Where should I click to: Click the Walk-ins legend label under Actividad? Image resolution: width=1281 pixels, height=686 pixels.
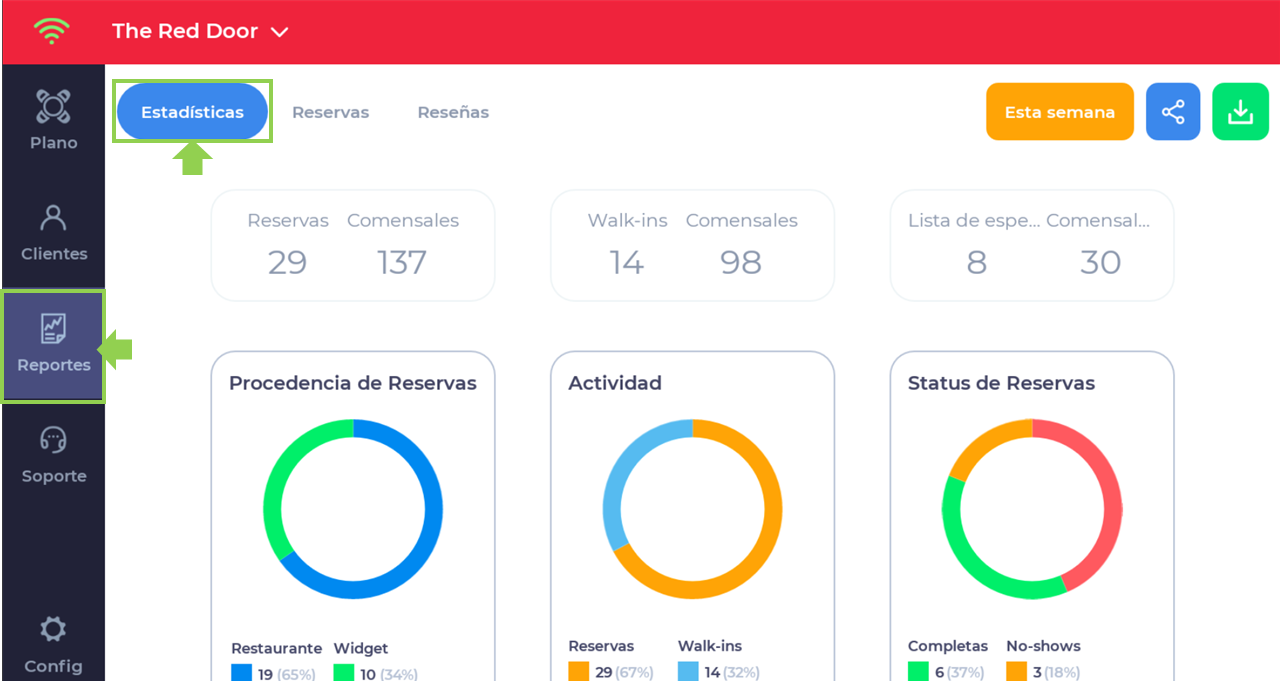point(710,646)
